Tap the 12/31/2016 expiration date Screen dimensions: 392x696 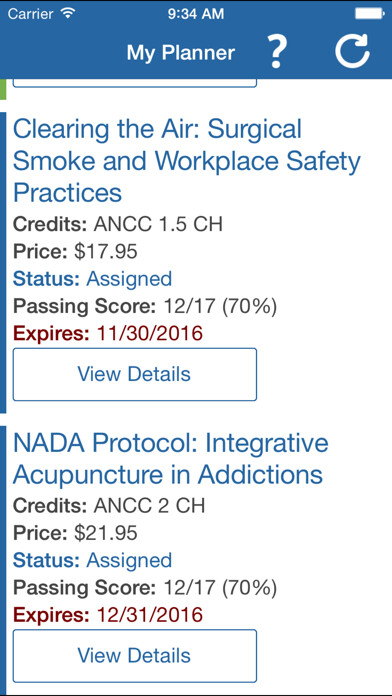150,615
